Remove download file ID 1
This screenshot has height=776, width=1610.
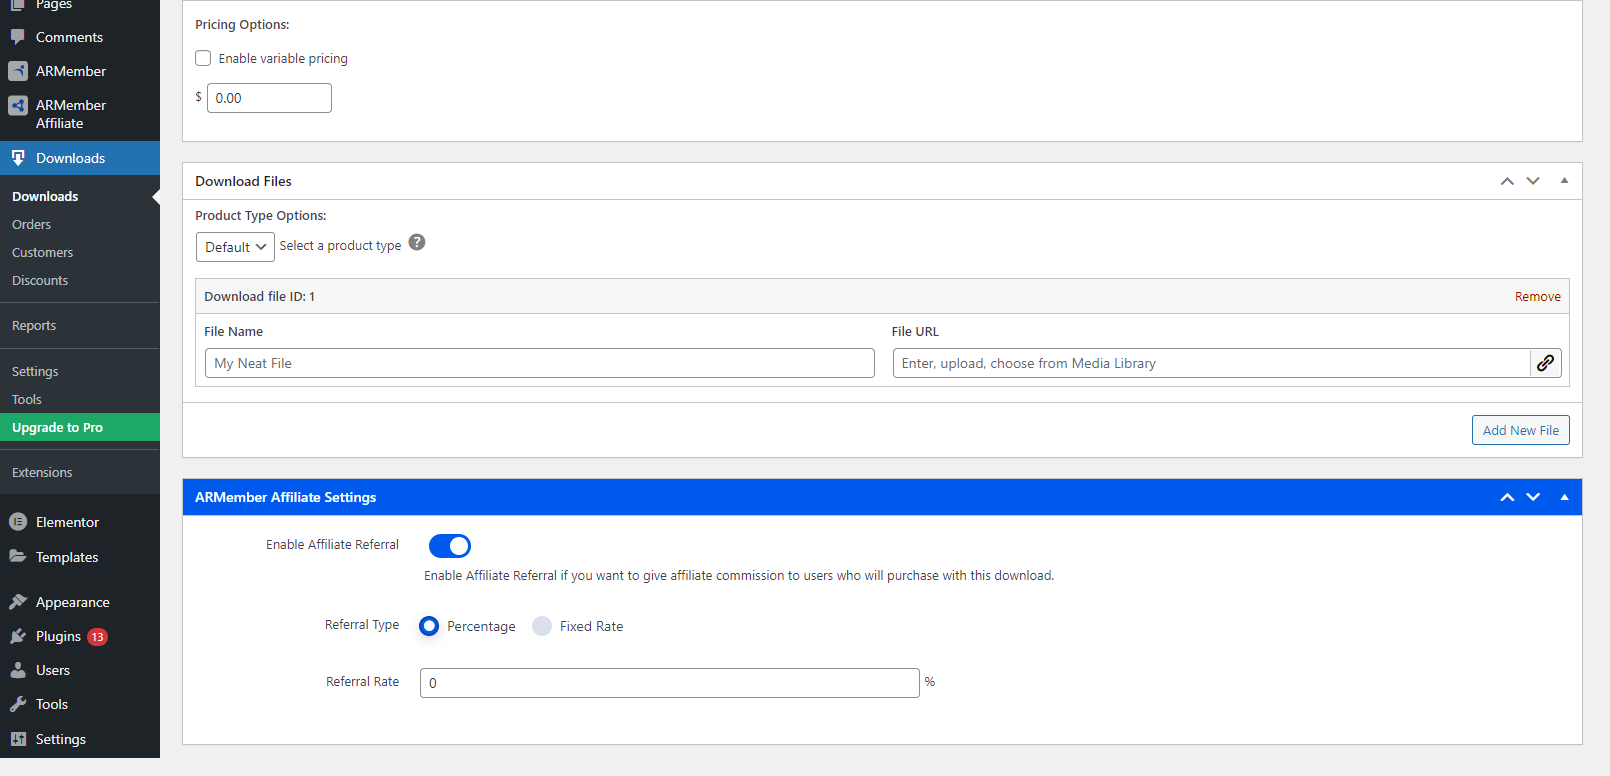coord(1537,296)
